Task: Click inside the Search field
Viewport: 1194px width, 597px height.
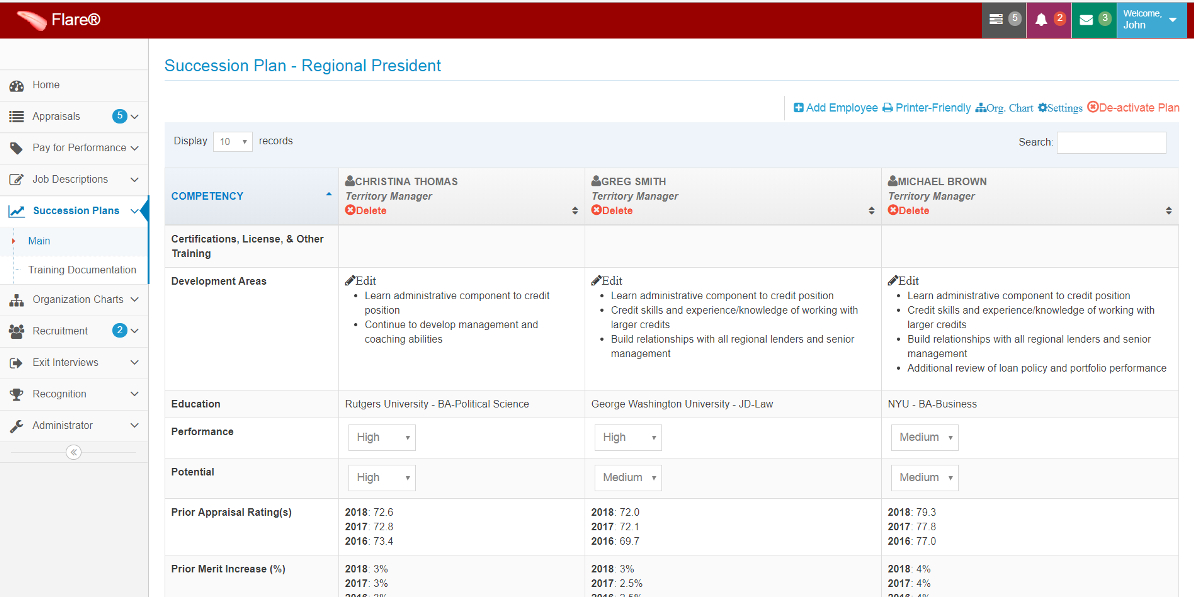Action: 1112,142
